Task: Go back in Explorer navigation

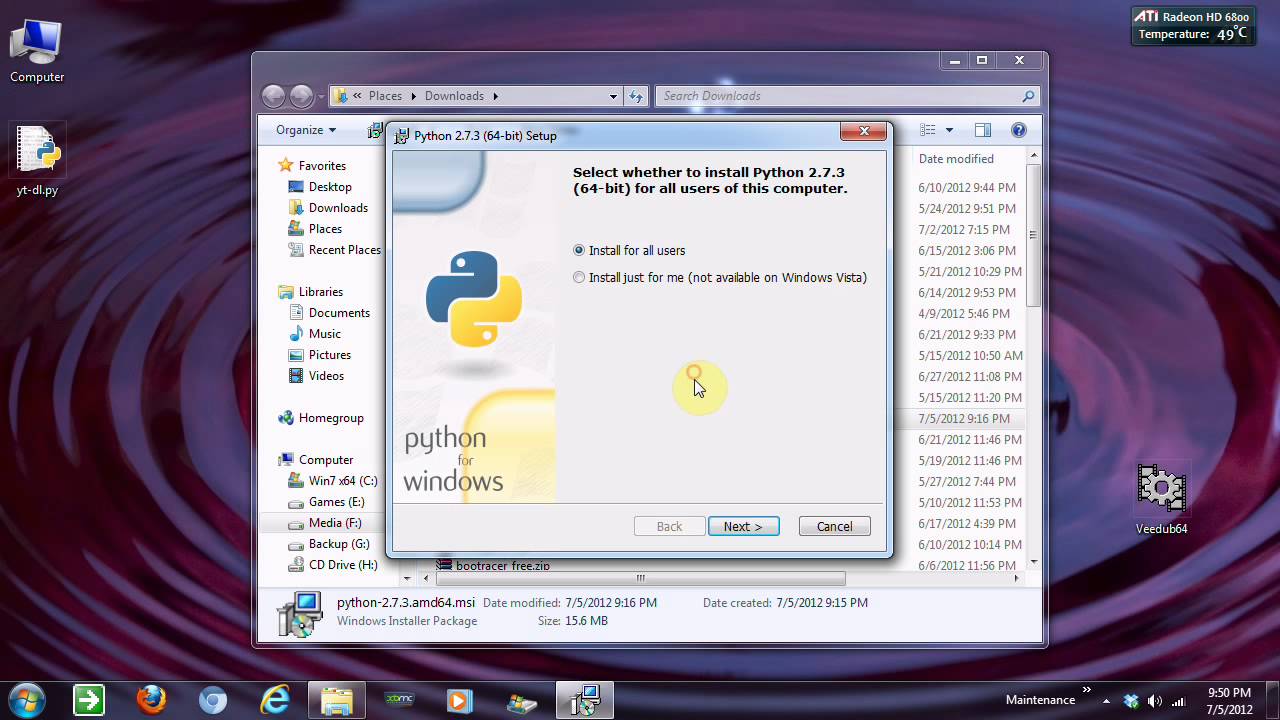Action: pos(273,96)
